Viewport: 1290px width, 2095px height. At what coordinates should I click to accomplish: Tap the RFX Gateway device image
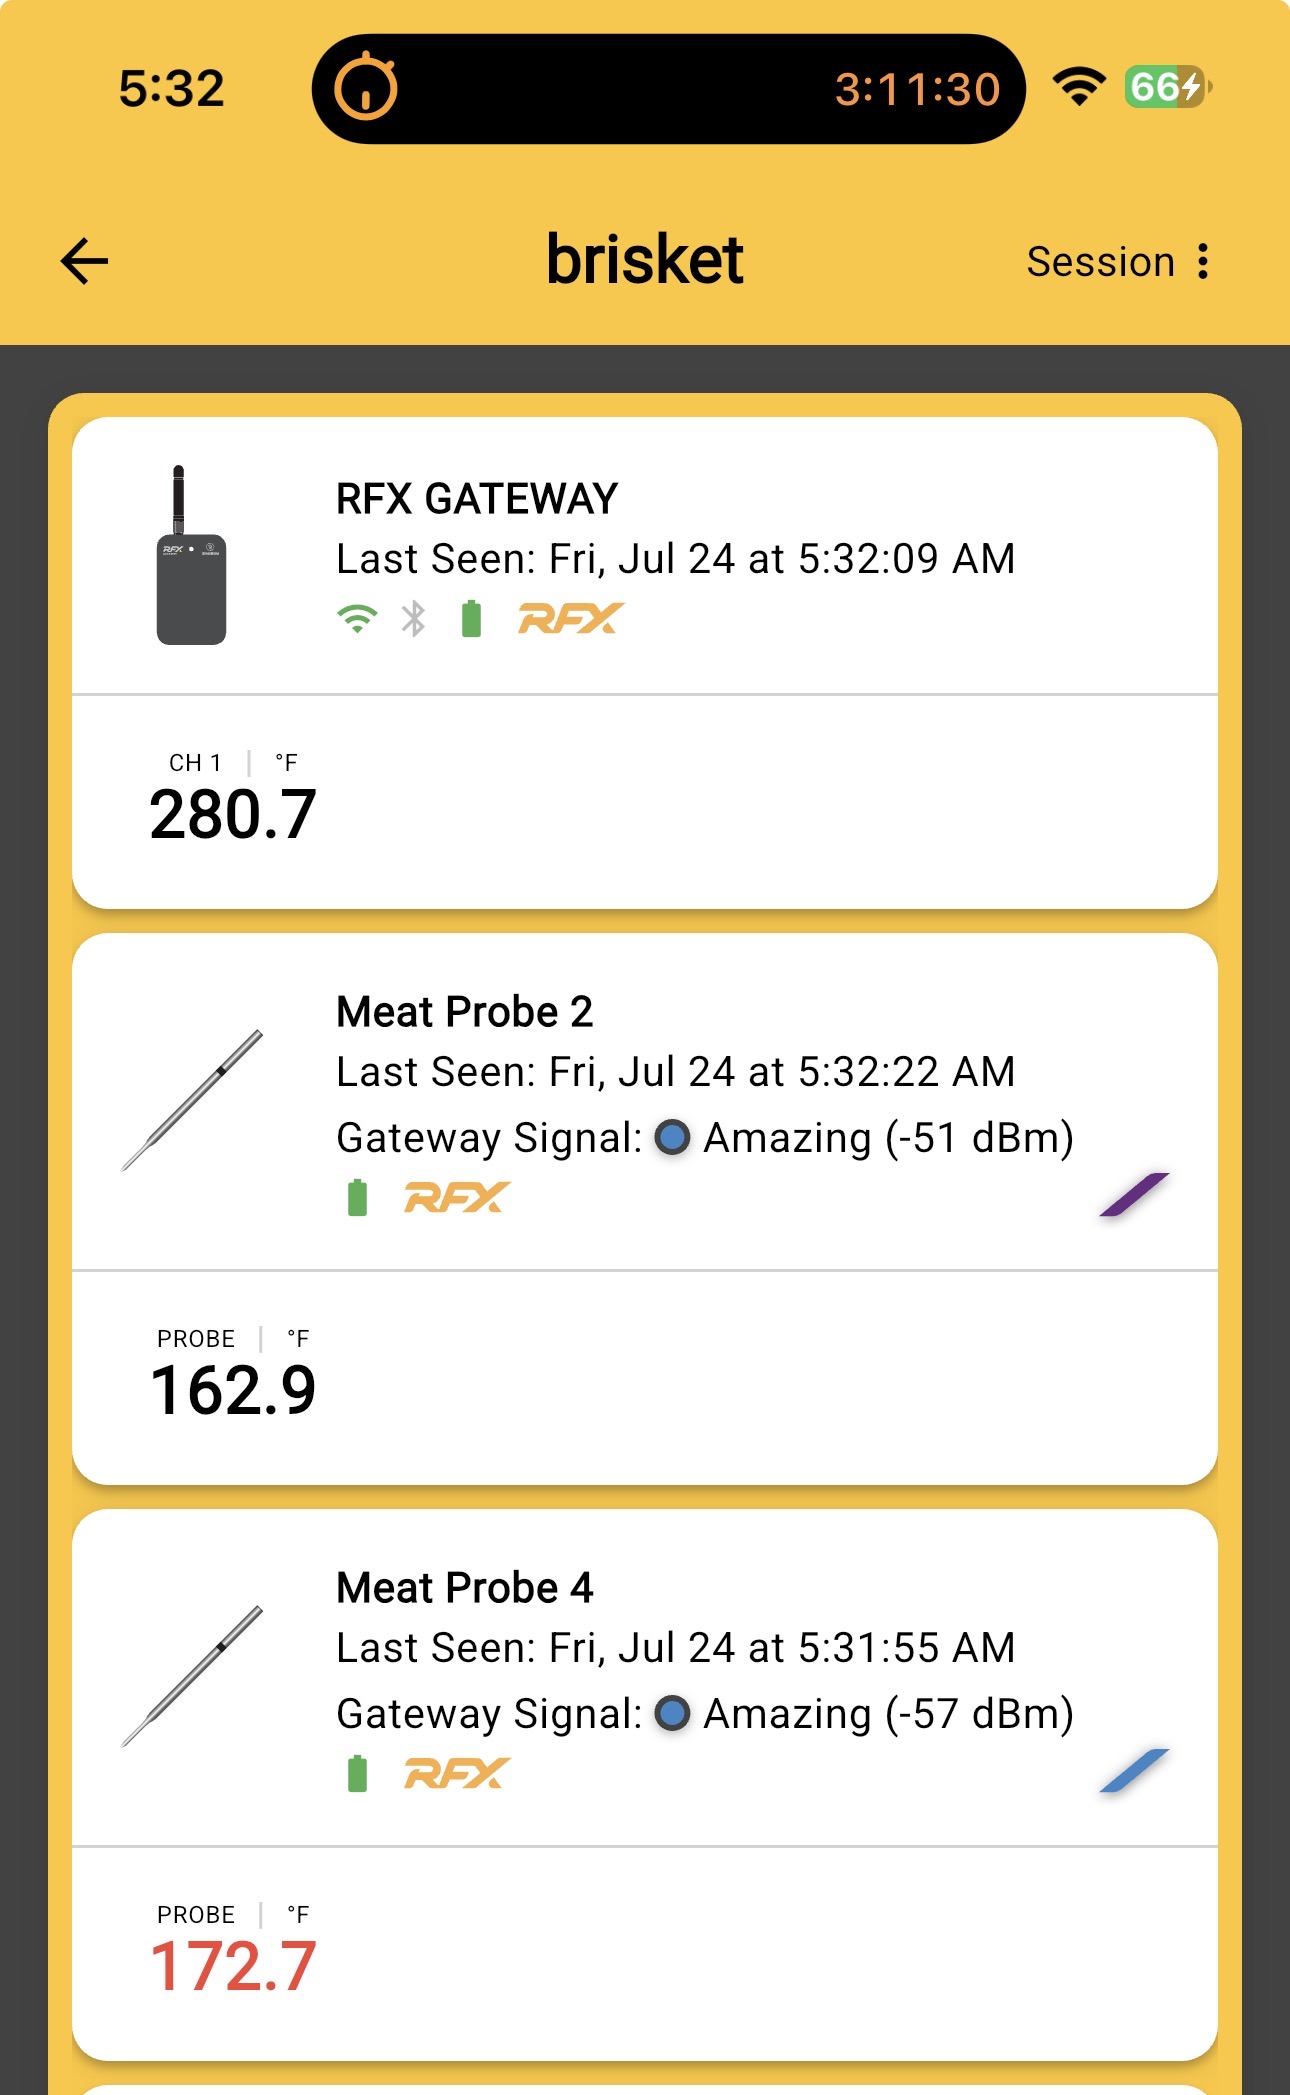[x=191, y=555]
